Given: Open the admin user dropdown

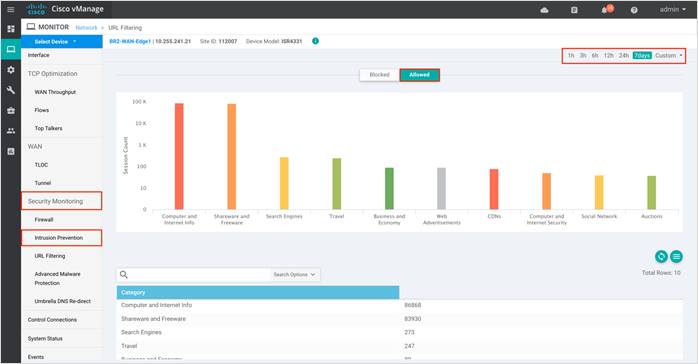Looking at the screenshot, I should pyautogui.click(x=672, y=9).
